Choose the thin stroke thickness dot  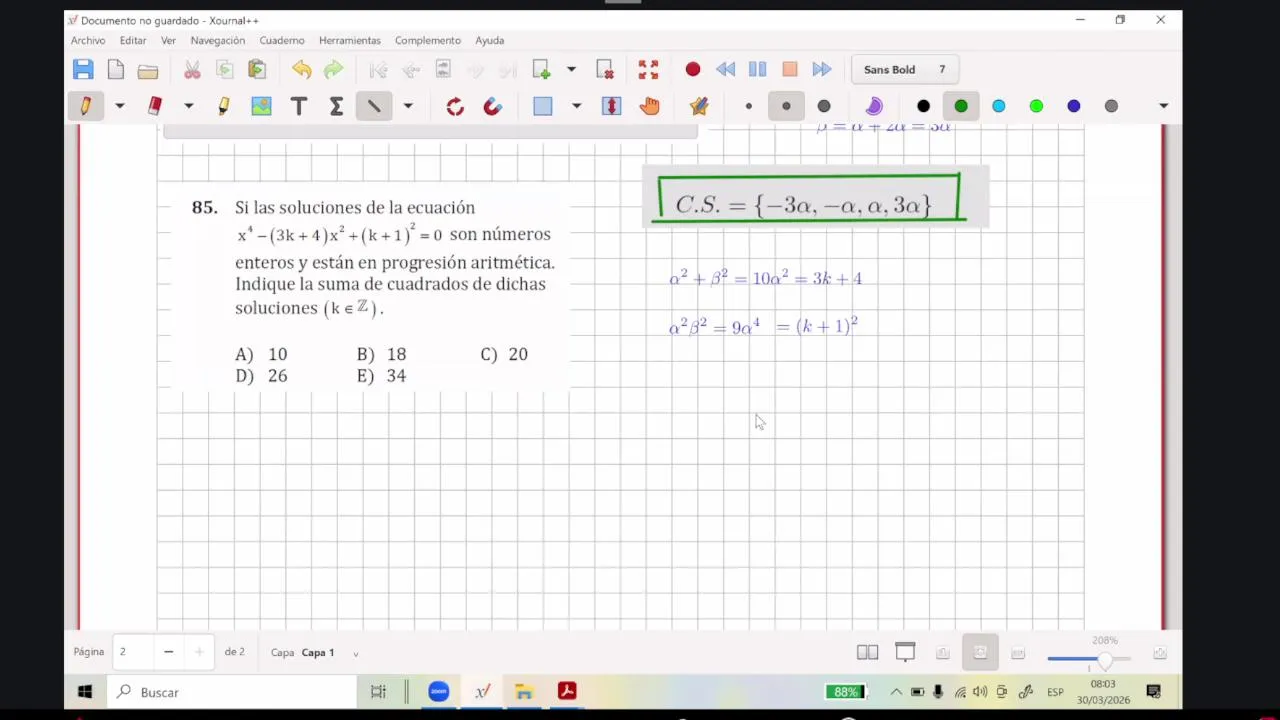748,106
